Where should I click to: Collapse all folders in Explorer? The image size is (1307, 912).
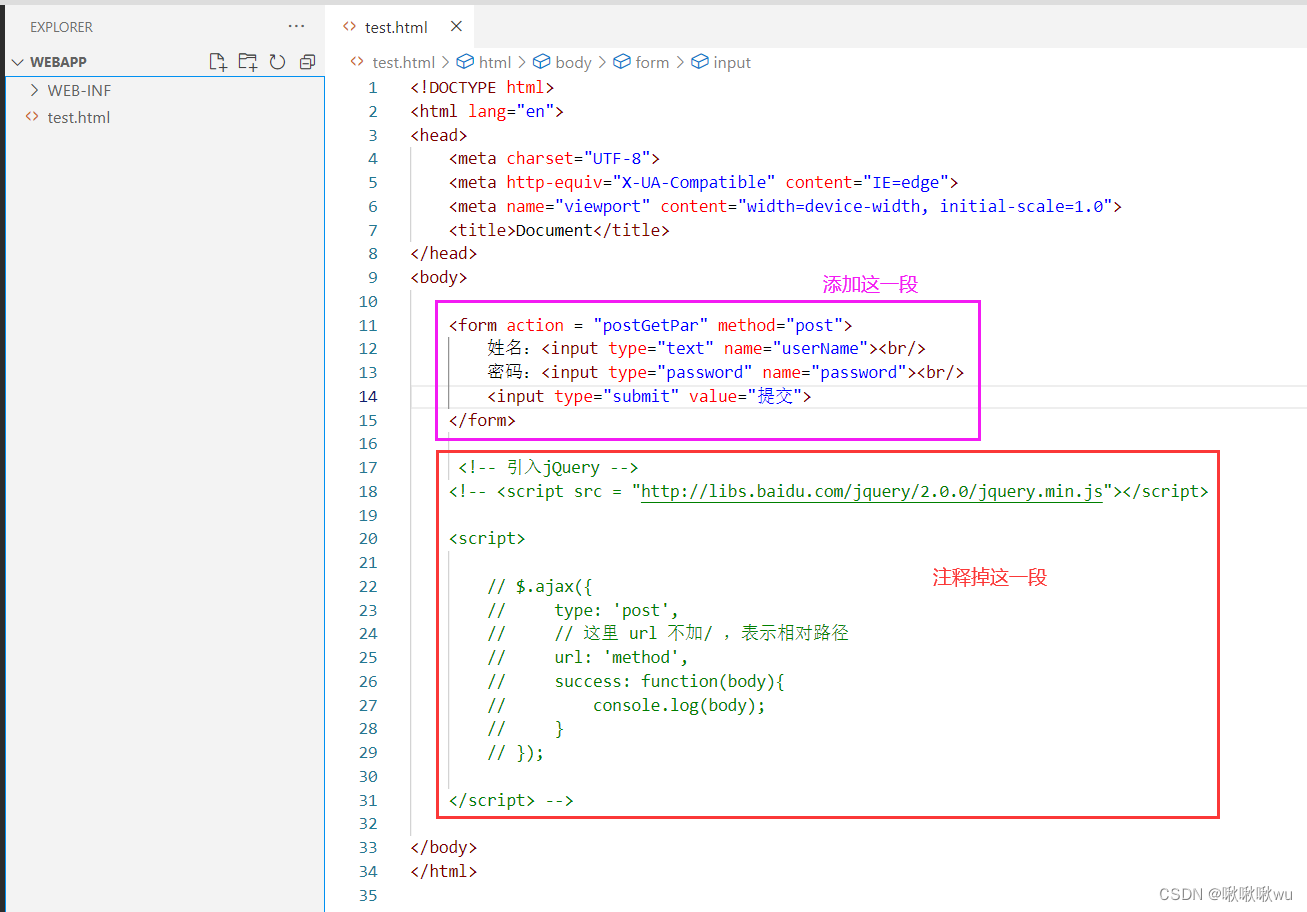[307, 62]
